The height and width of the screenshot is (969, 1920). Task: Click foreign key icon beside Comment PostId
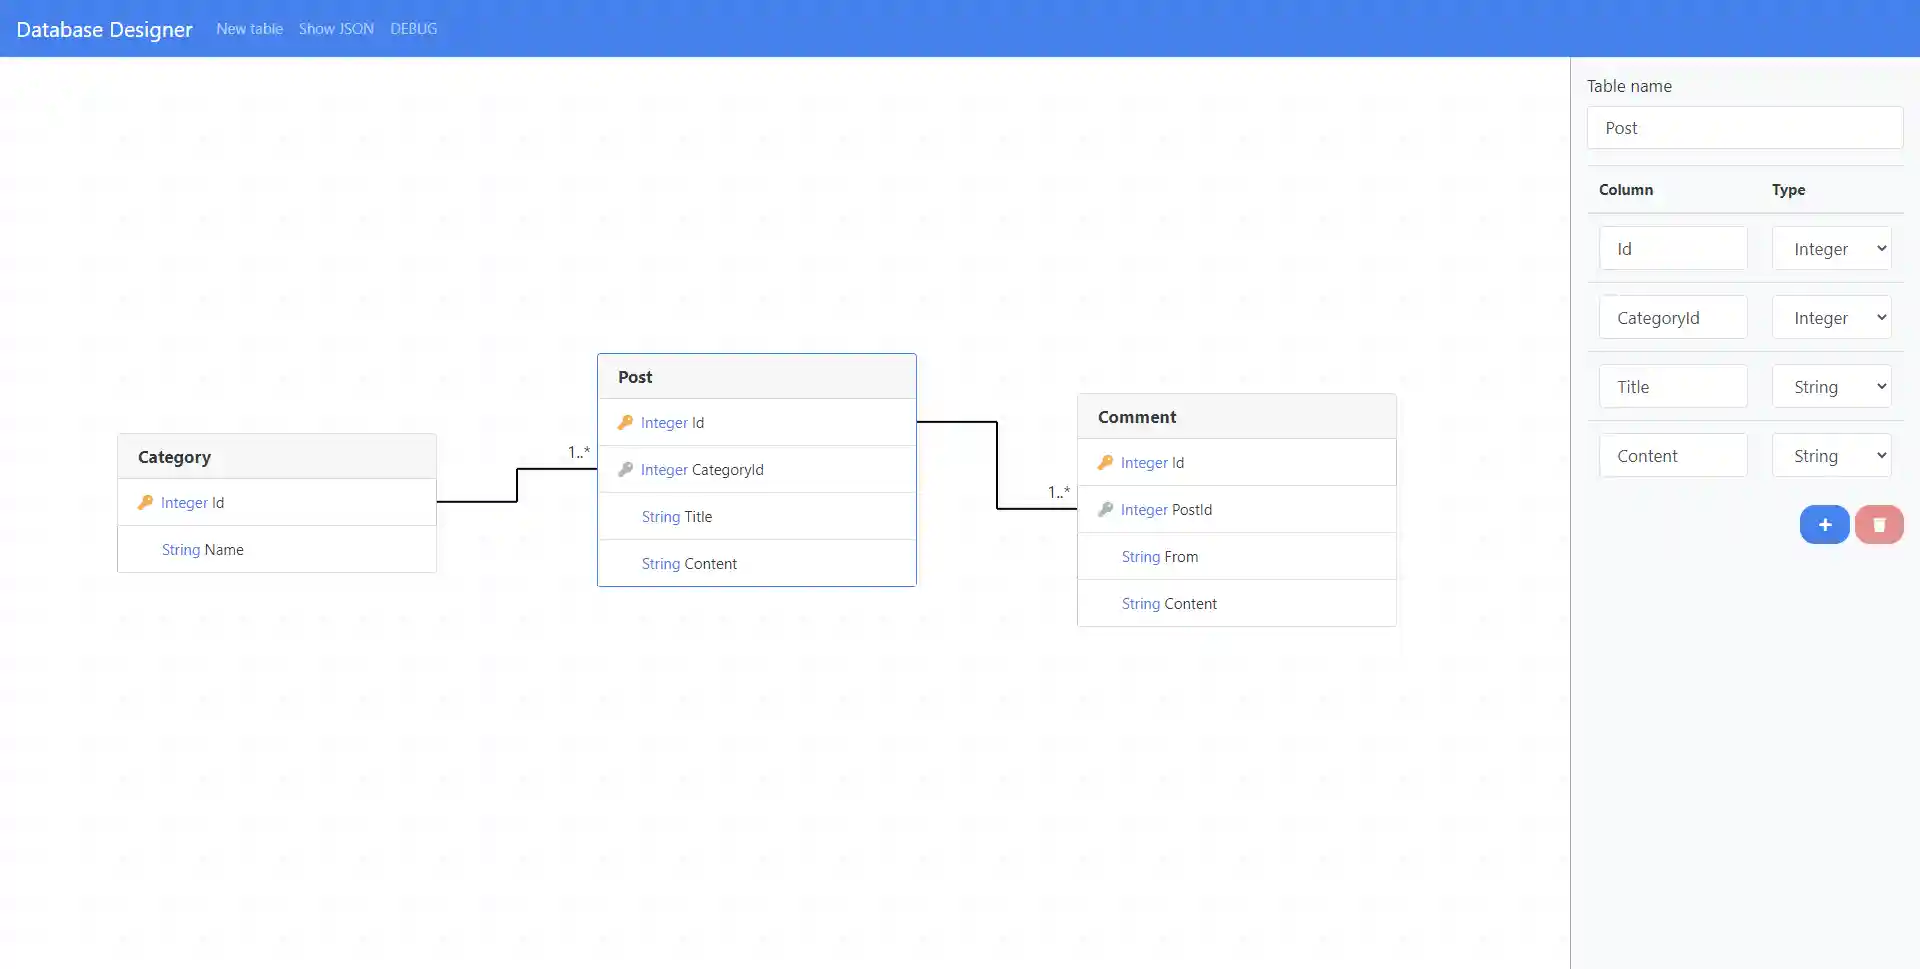click(1105, 509)
